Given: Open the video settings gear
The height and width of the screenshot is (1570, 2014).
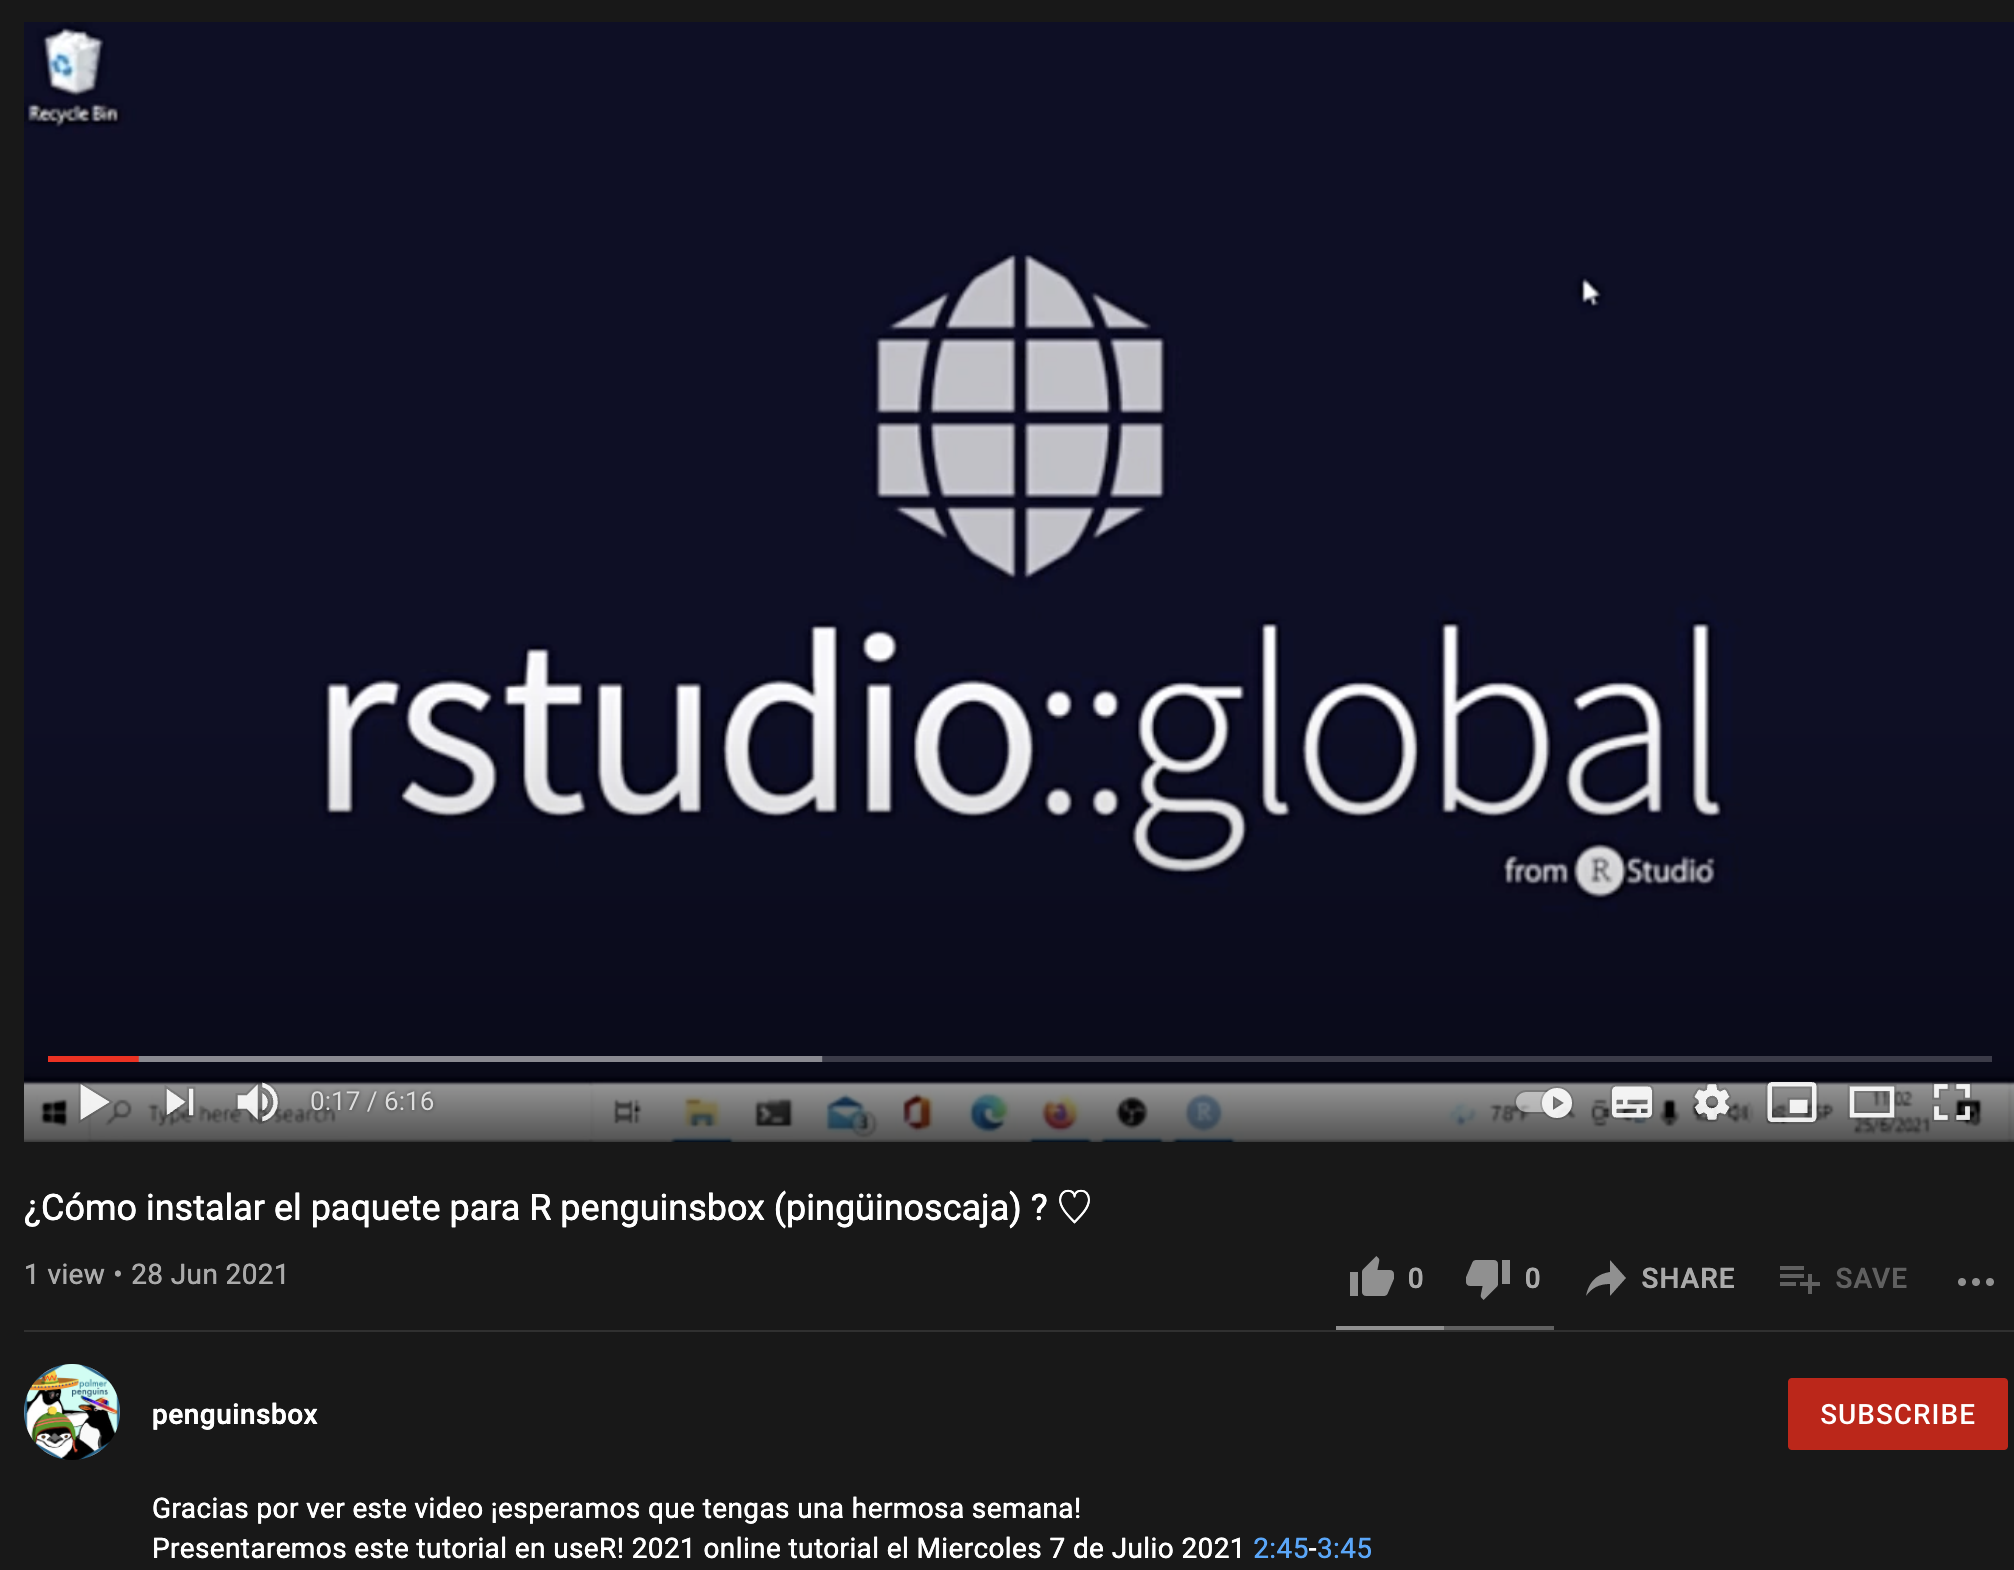Looking at the screenshot, I should (x=1711, y=1103).
